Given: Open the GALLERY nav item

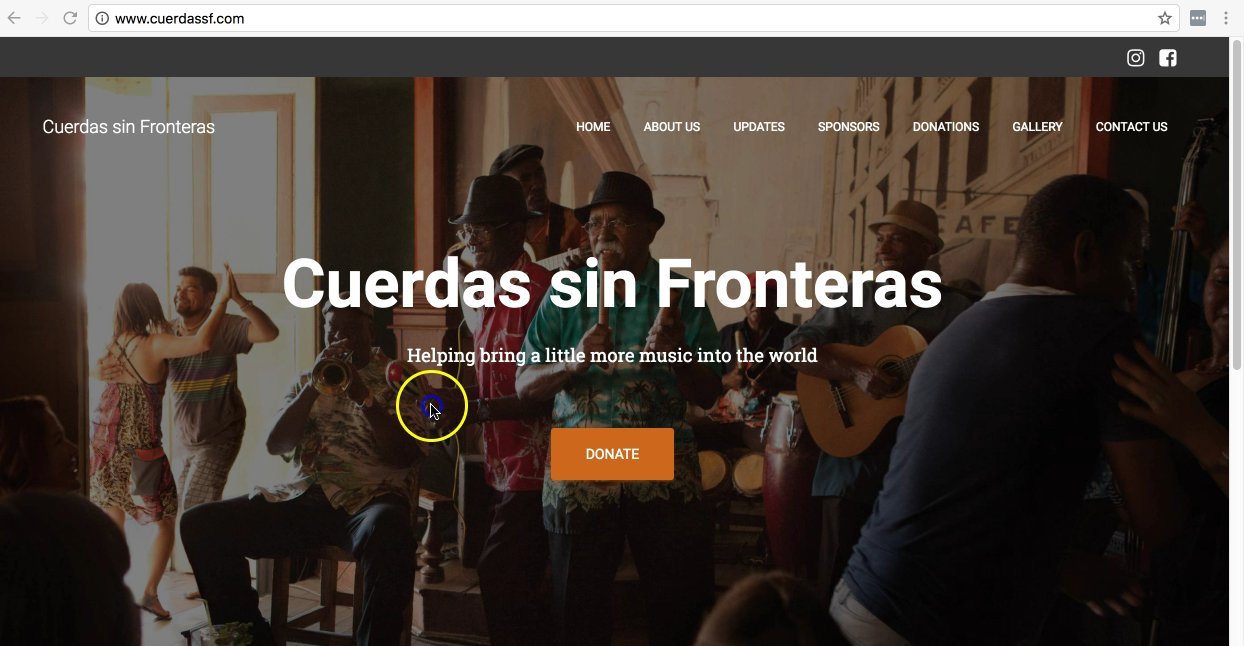Looking at the screenshot, I should (1037, 127).
